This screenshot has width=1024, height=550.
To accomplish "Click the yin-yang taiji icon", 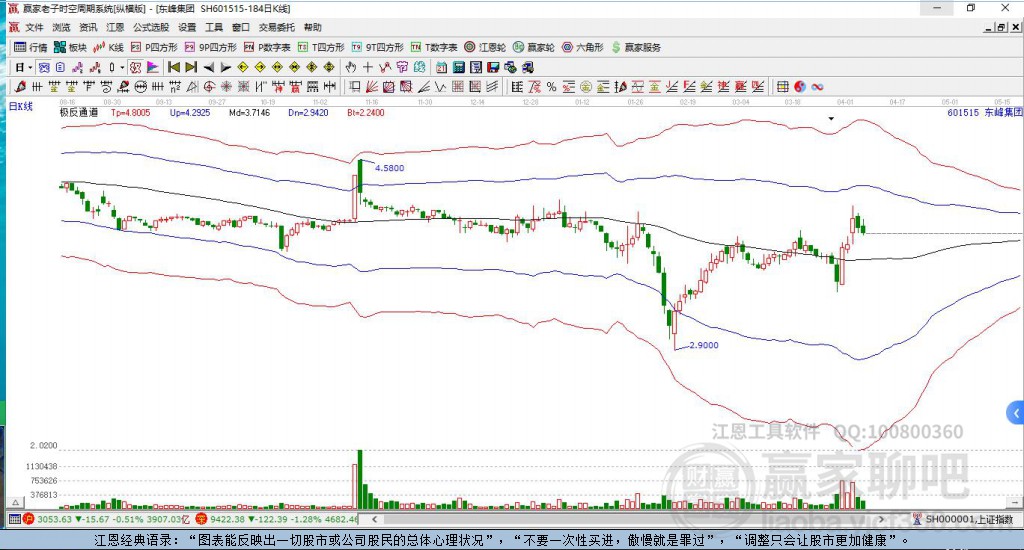I will point(800,87).
